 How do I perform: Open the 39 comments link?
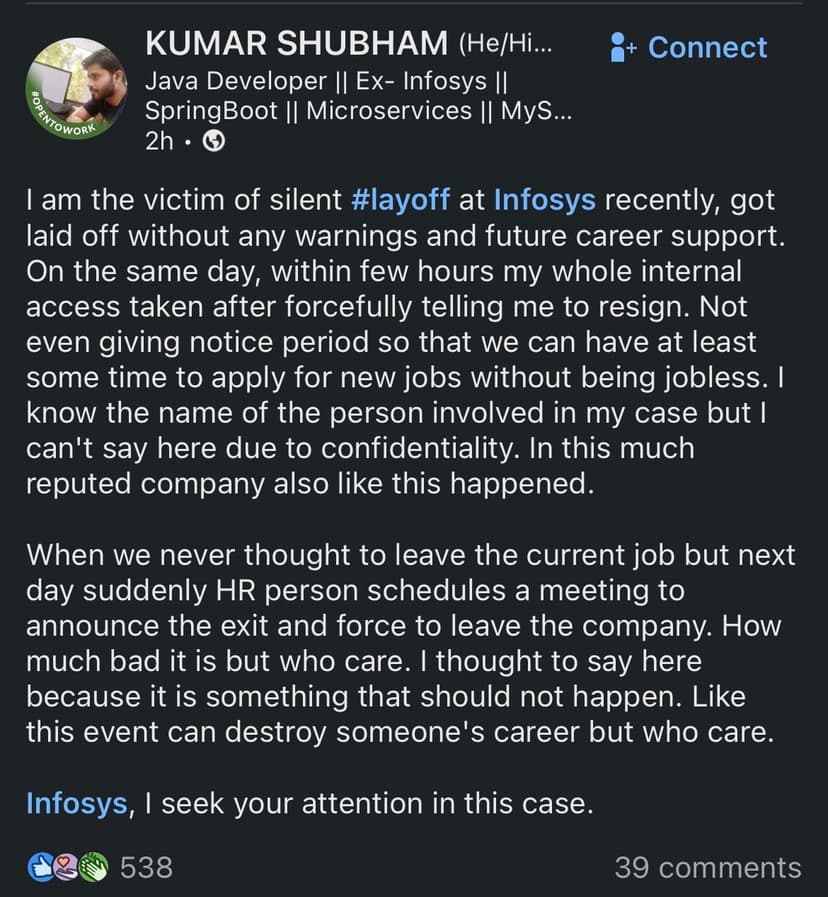tap(707, 867)
